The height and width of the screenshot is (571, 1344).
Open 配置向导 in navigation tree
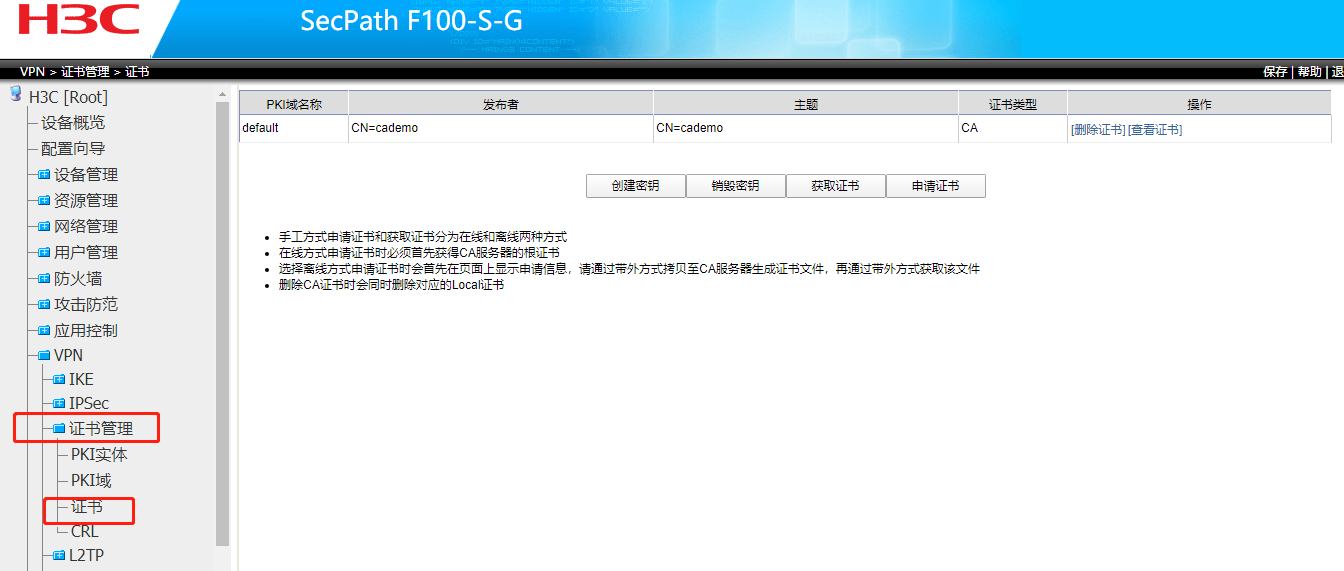73,148
